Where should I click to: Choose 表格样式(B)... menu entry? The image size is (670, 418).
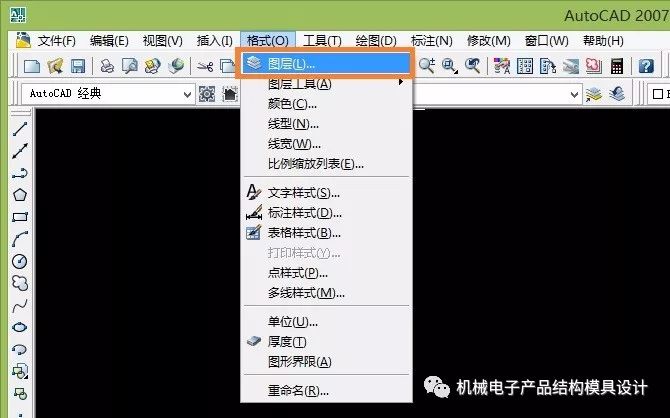pos(327,233)
